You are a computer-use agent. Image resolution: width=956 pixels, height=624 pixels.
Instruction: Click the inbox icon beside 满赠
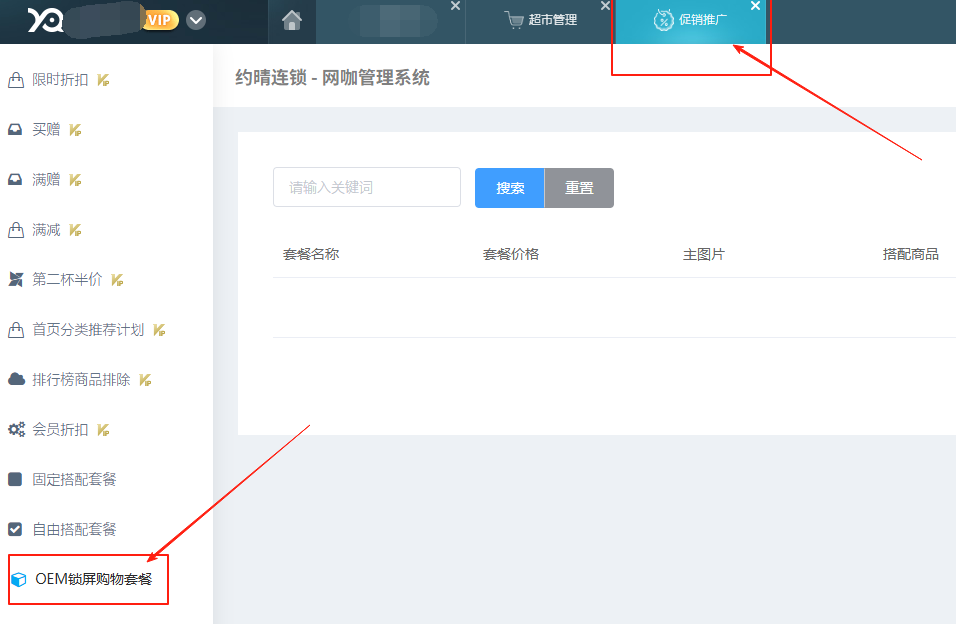[x=15, y=179]
